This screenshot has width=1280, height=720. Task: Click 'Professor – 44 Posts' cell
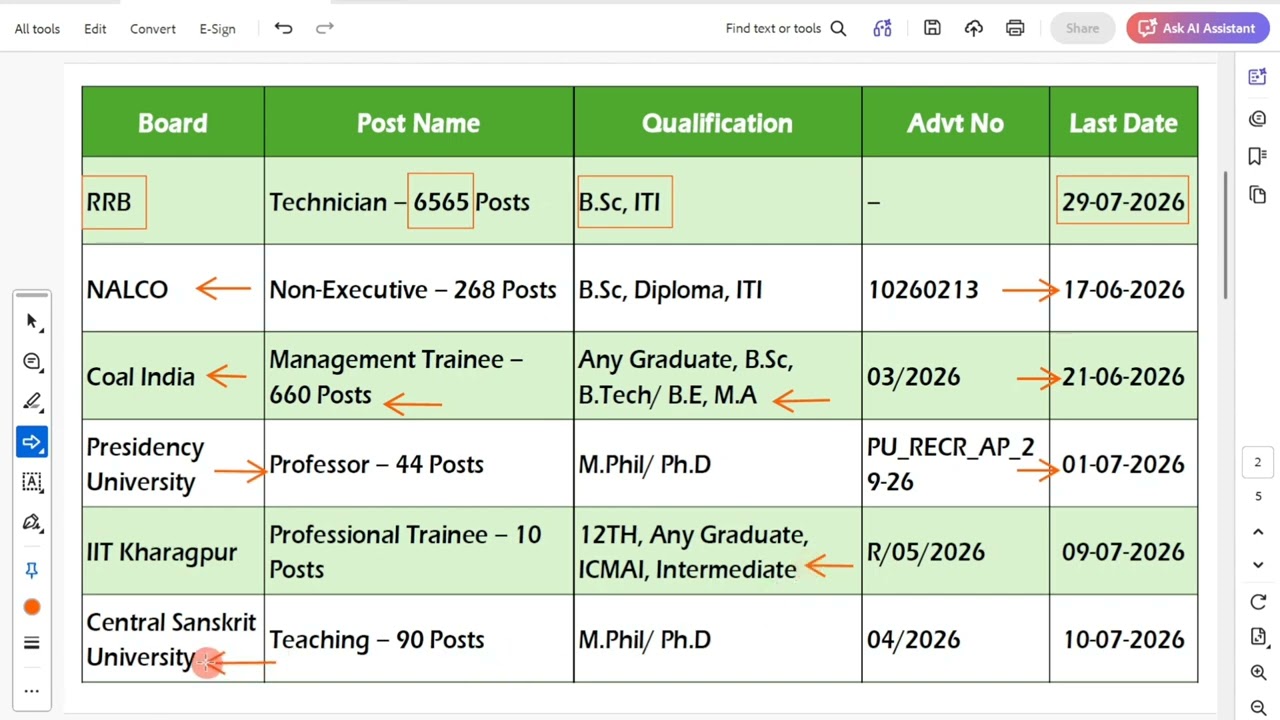419,464
